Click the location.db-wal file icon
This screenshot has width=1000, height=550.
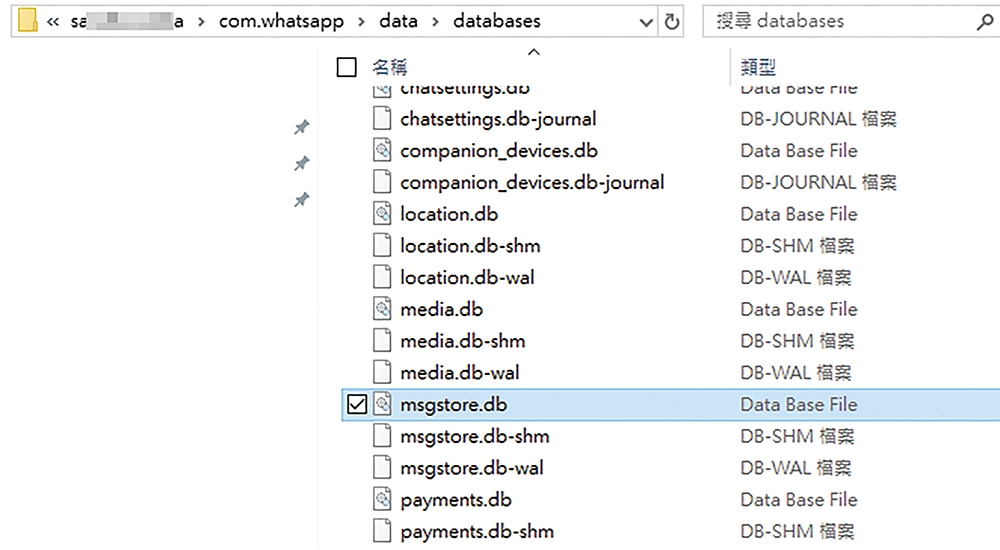(382, 278)
